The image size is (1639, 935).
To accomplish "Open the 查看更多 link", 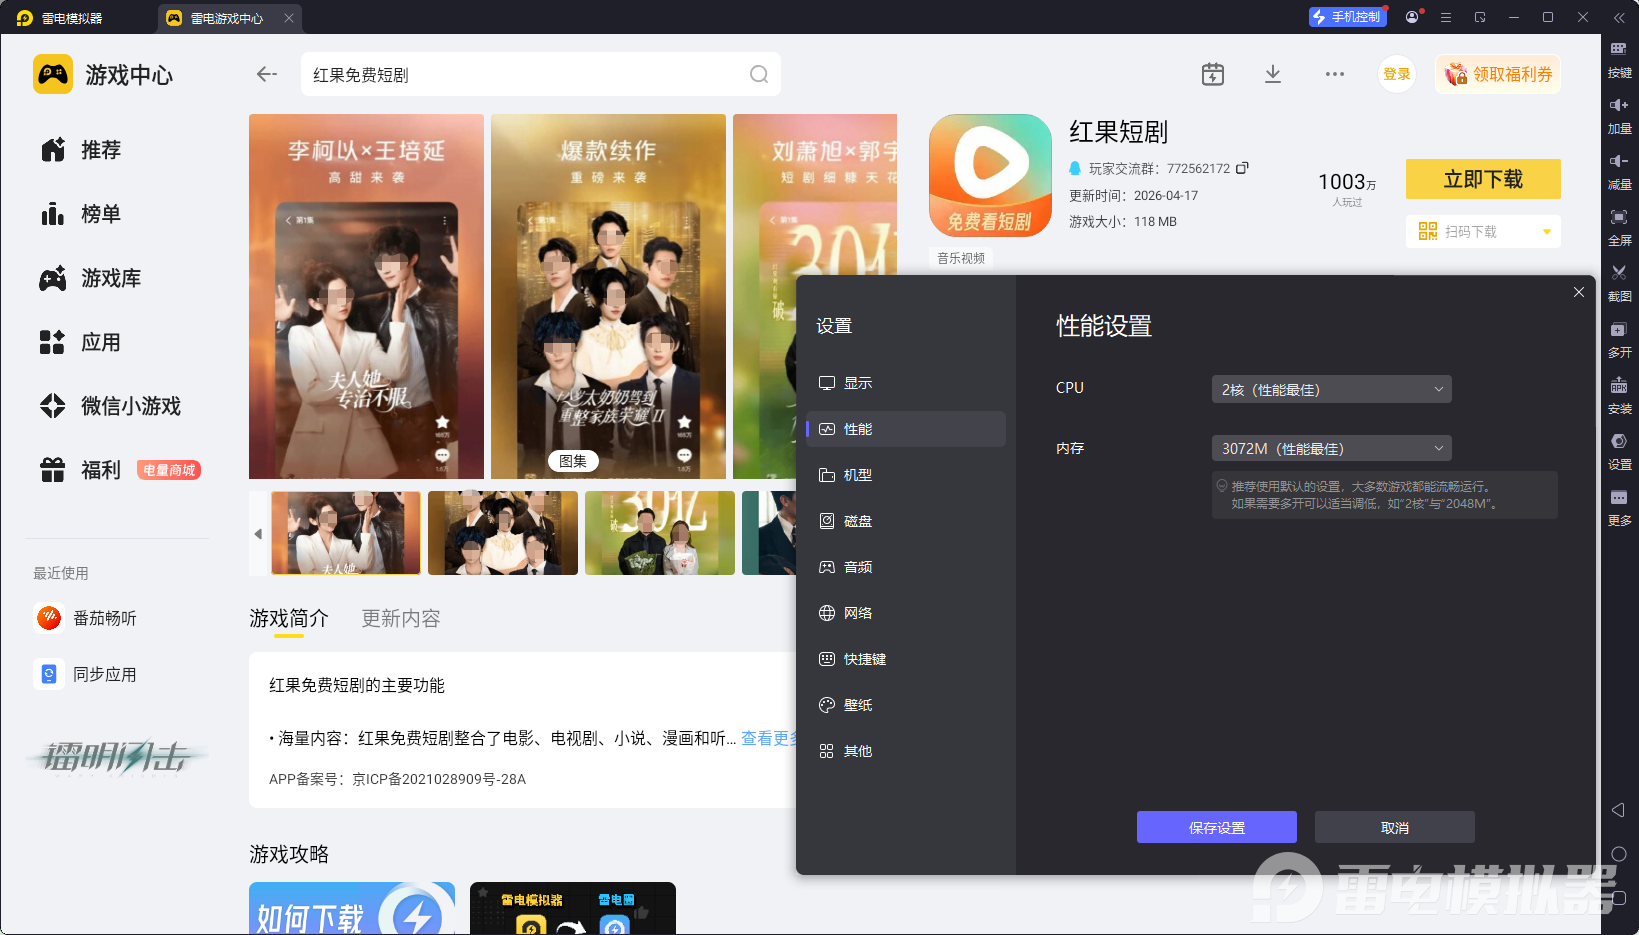I will (x=768, y=738).
